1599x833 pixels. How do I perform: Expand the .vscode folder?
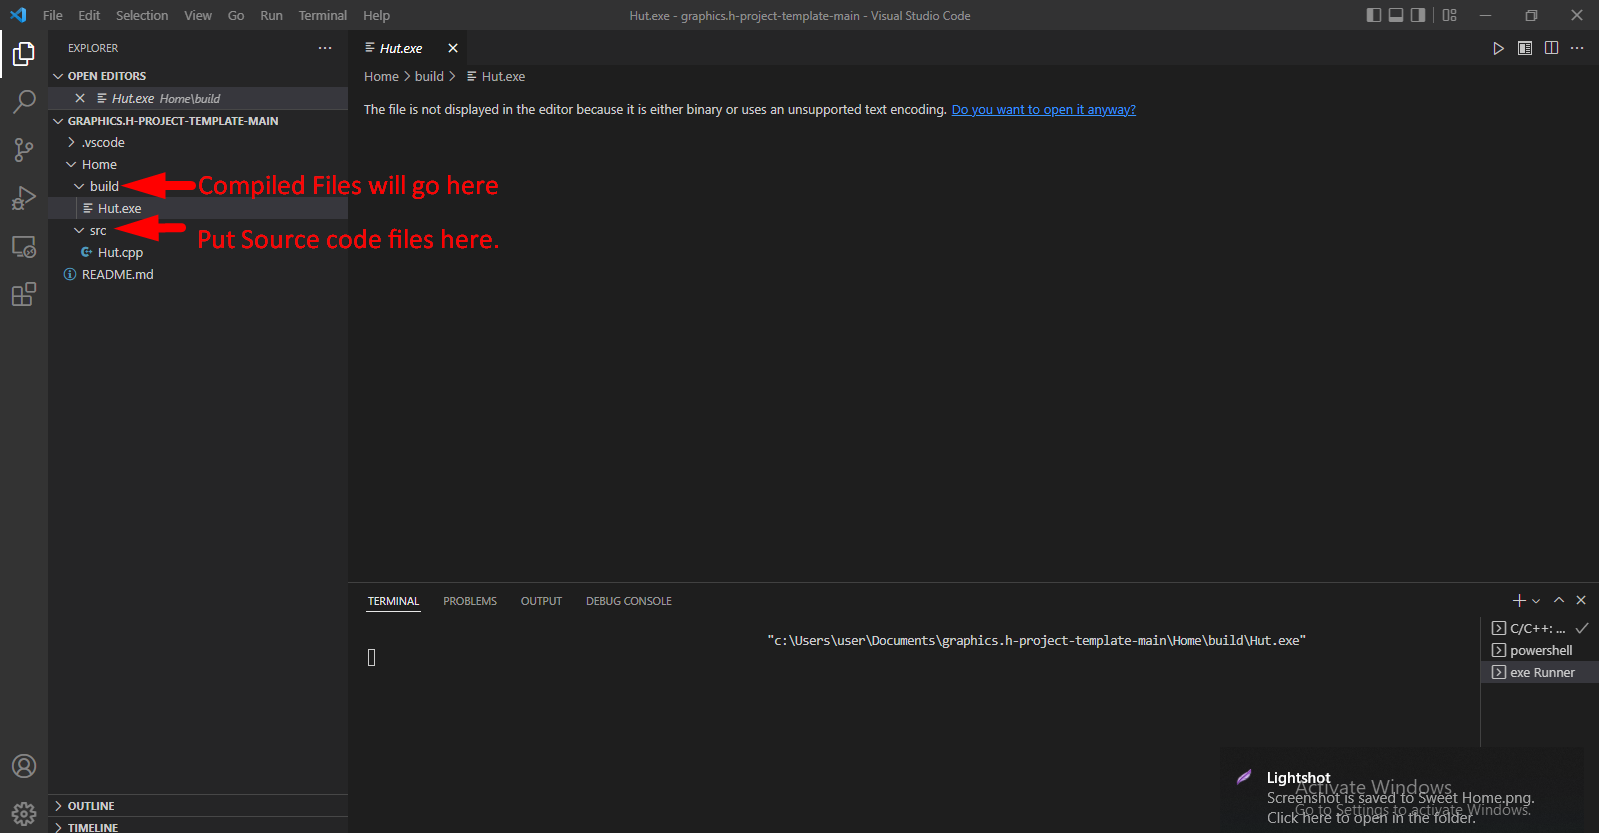pyautogui.click(x=198, y=142)
